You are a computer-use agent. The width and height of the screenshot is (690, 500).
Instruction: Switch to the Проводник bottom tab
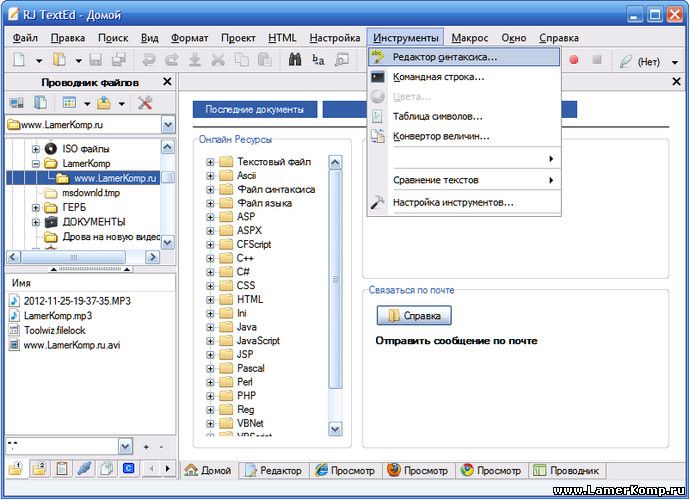click(567, 470)
